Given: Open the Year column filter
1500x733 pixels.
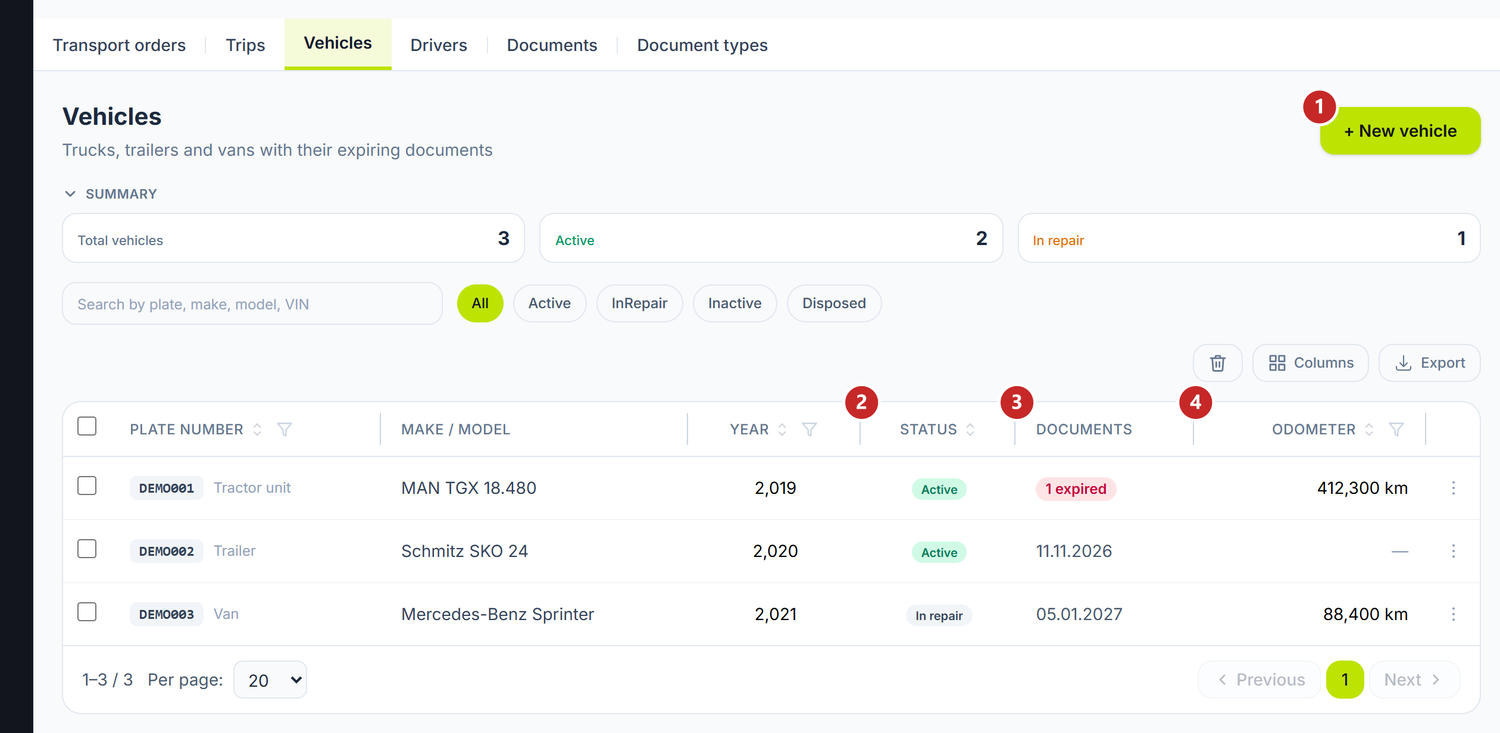Looking at the screenshot, I should [x=810, y=429].
